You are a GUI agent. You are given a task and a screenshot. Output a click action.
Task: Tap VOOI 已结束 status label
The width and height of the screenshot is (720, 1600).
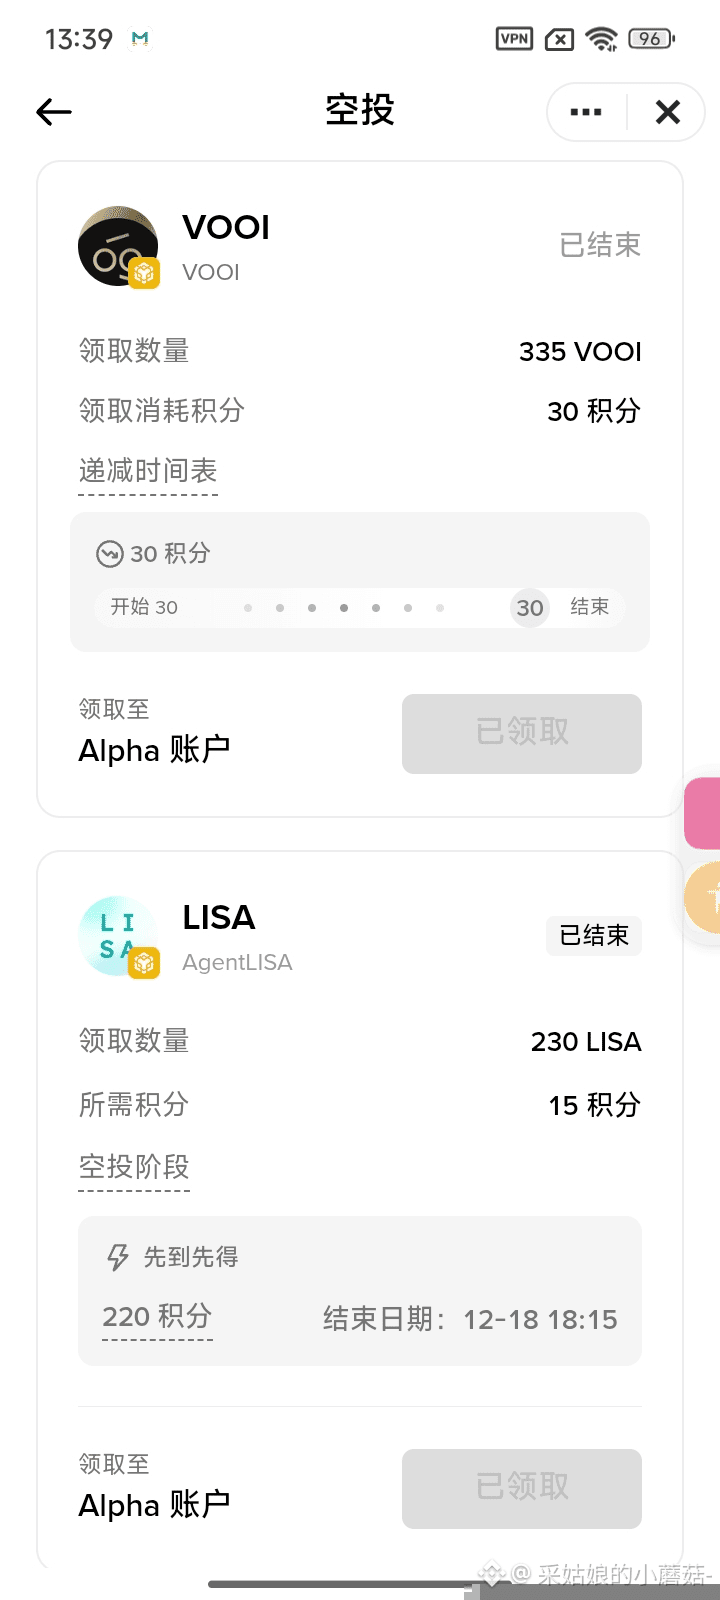600,245
